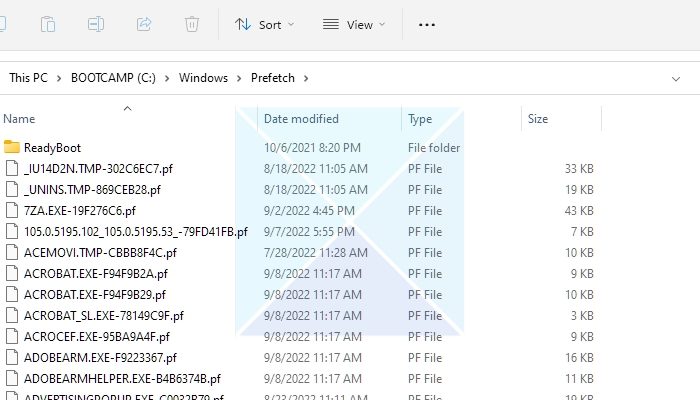Open the View dropdown menu
700x400 pixels.
353,25
